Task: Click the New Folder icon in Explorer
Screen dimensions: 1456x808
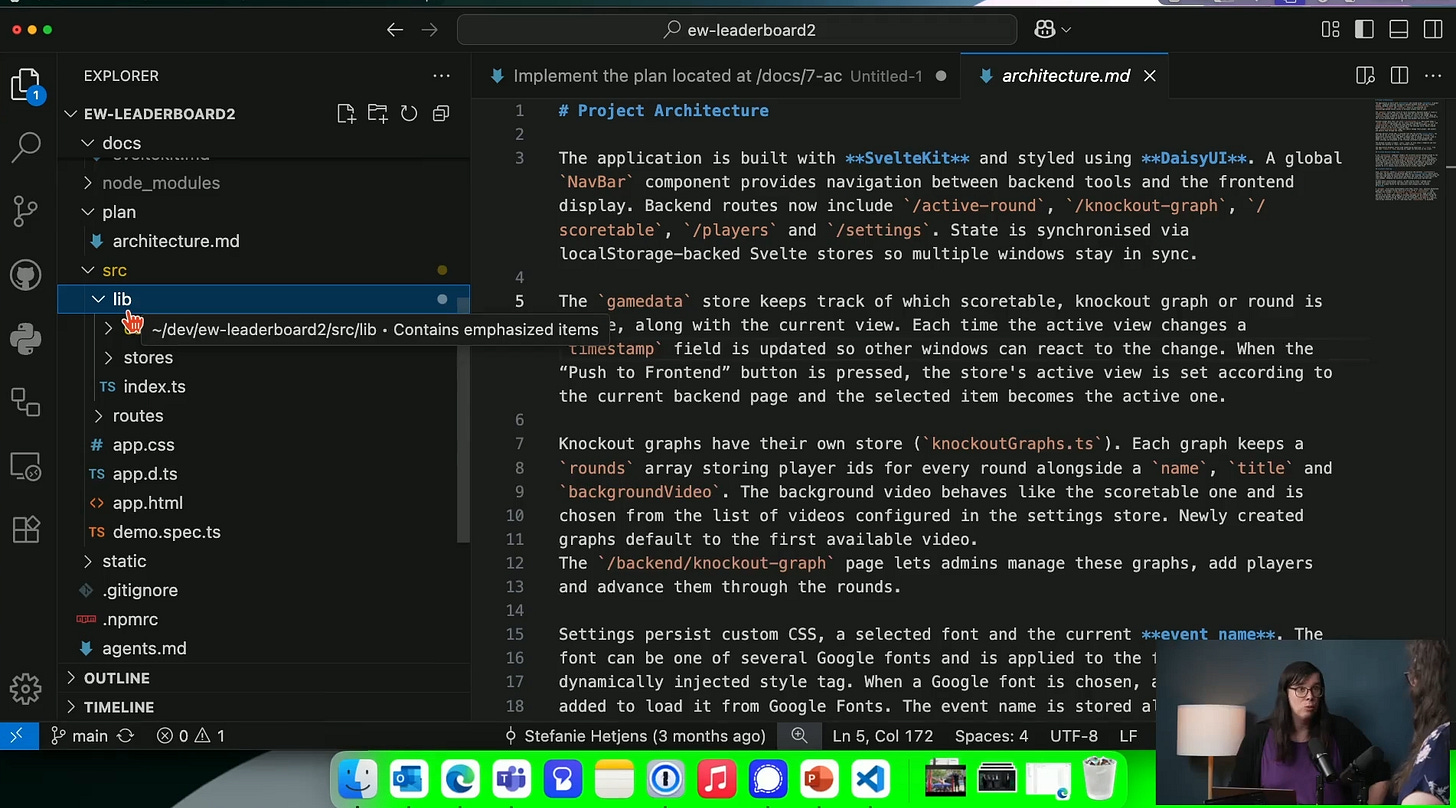Action: (377, 114)
